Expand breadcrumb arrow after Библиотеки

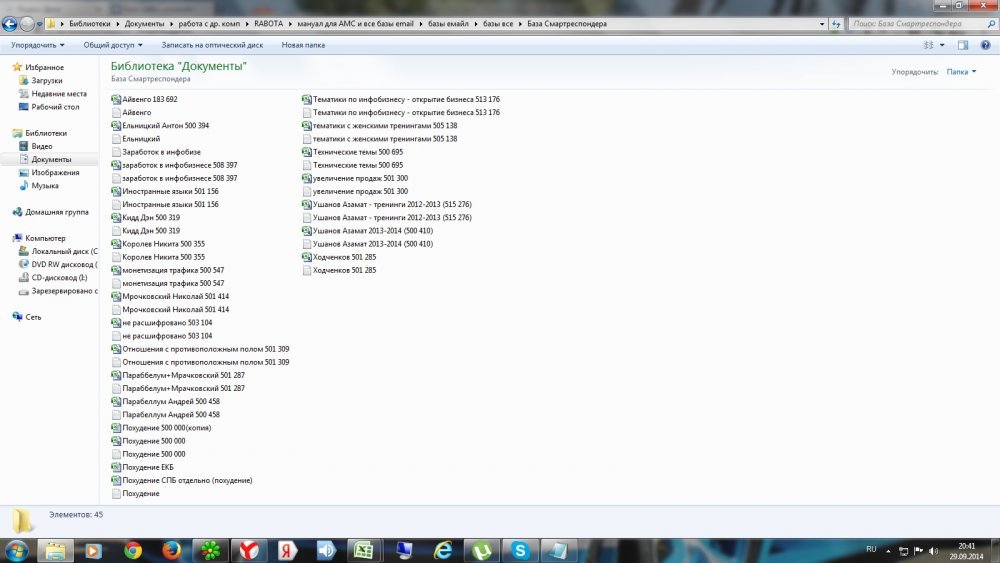click(x=118, y=24)
